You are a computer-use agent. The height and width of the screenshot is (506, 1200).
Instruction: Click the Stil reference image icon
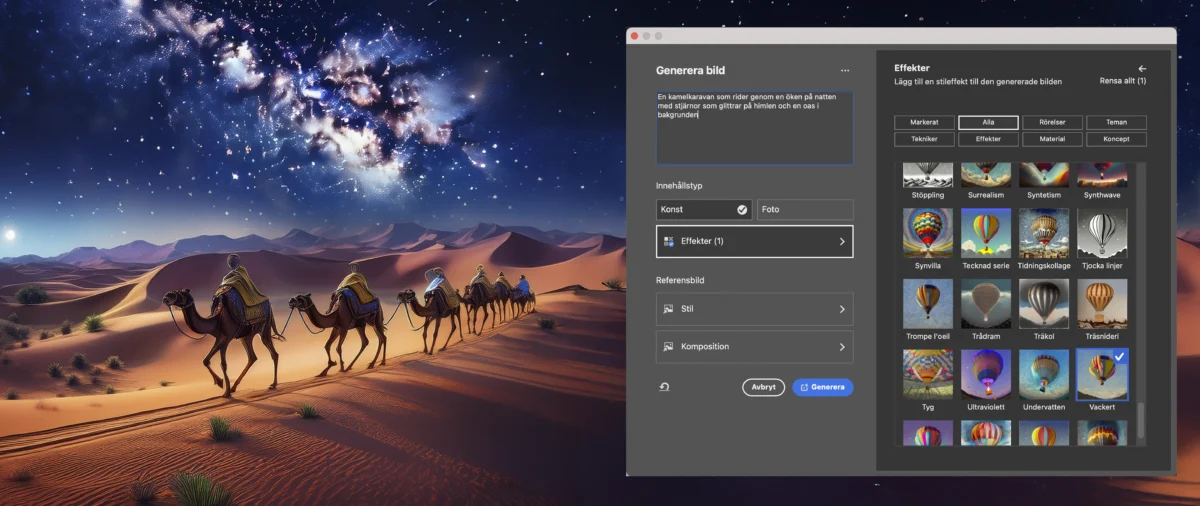668,309
